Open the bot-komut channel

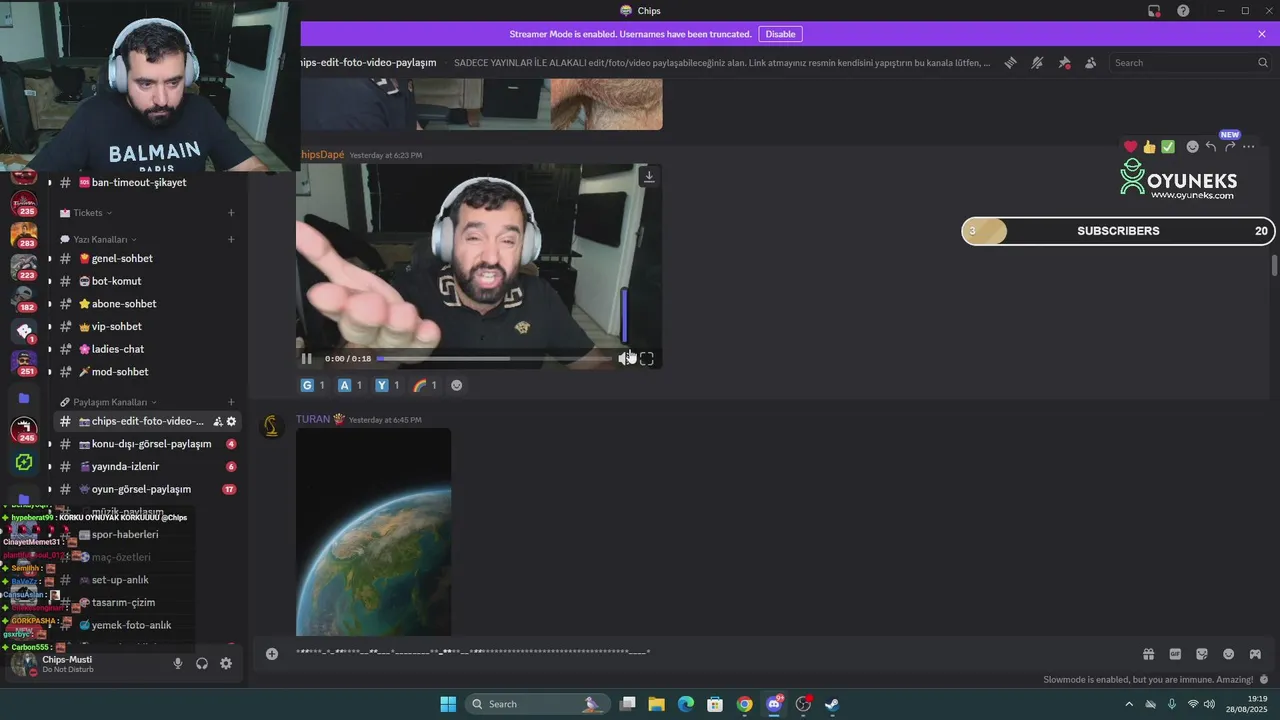[147, 281]
